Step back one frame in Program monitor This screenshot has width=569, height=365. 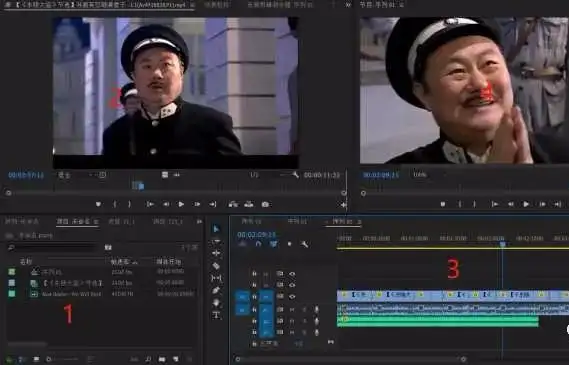511,204
